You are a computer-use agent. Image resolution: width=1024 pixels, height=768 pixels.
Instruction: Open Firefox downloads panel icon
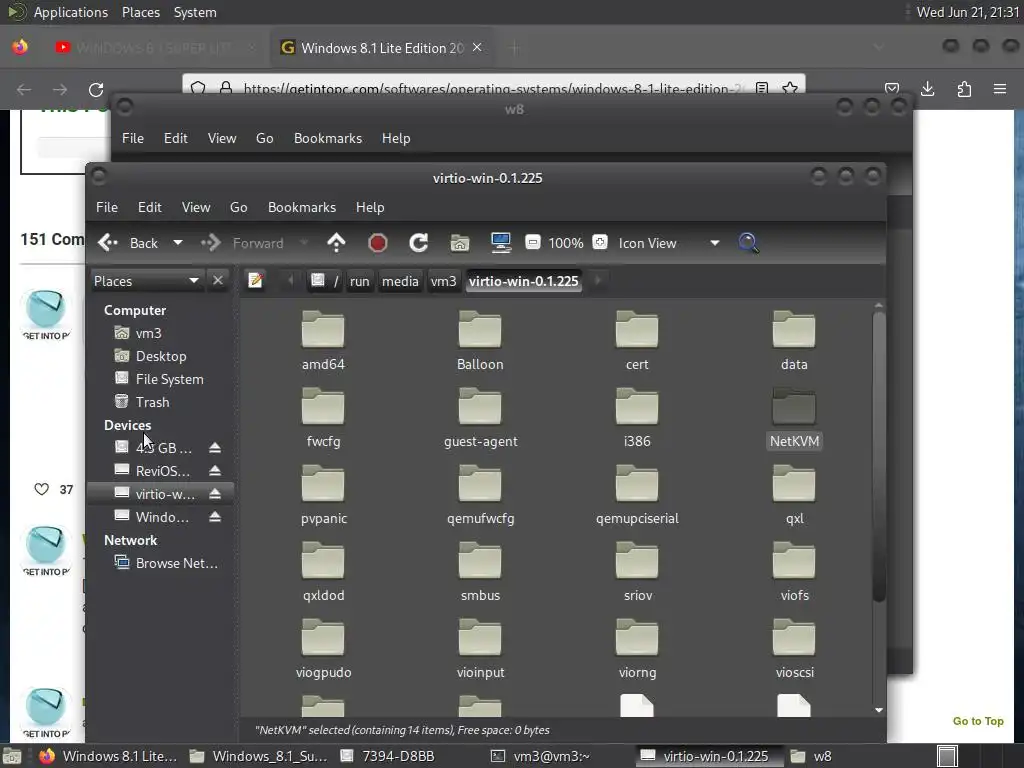[927, 89]
